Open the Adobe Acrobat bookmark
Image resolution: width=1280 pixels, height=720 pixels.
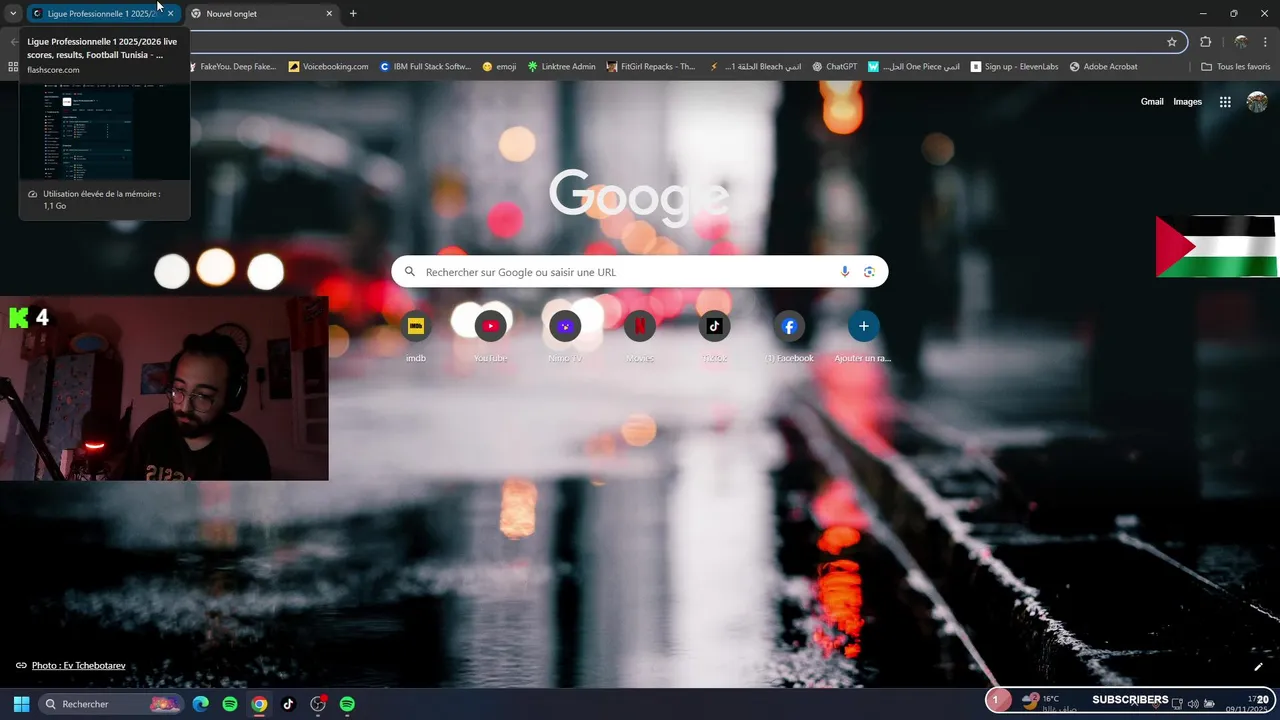[1103, 67]
